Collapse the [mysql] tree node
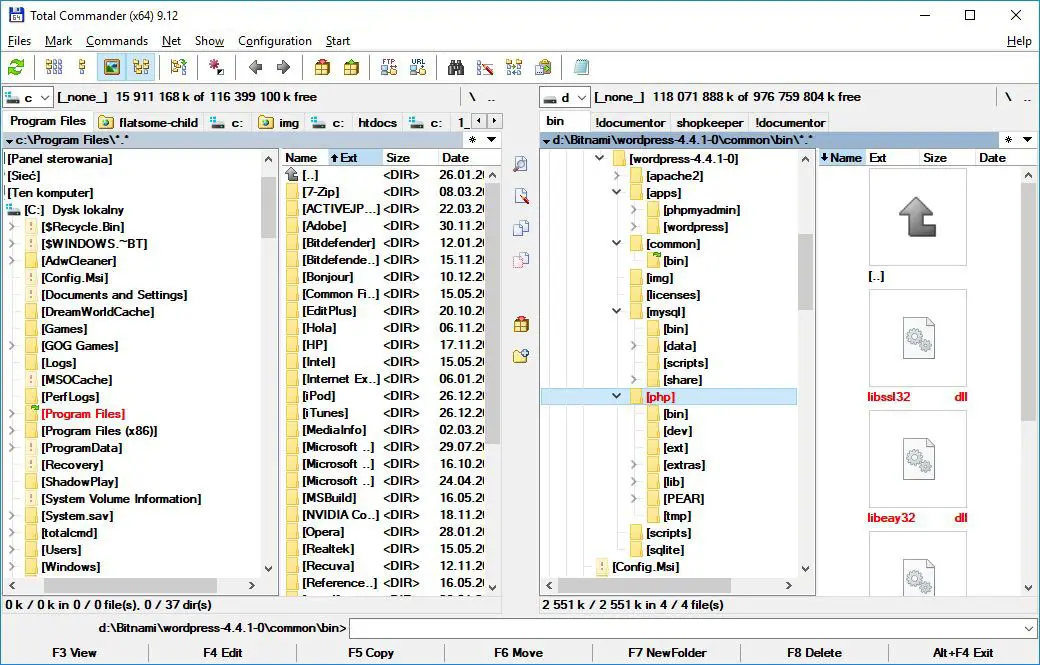Image resolution: width=1040 pixels, height=665 pixels. (616, 312)
